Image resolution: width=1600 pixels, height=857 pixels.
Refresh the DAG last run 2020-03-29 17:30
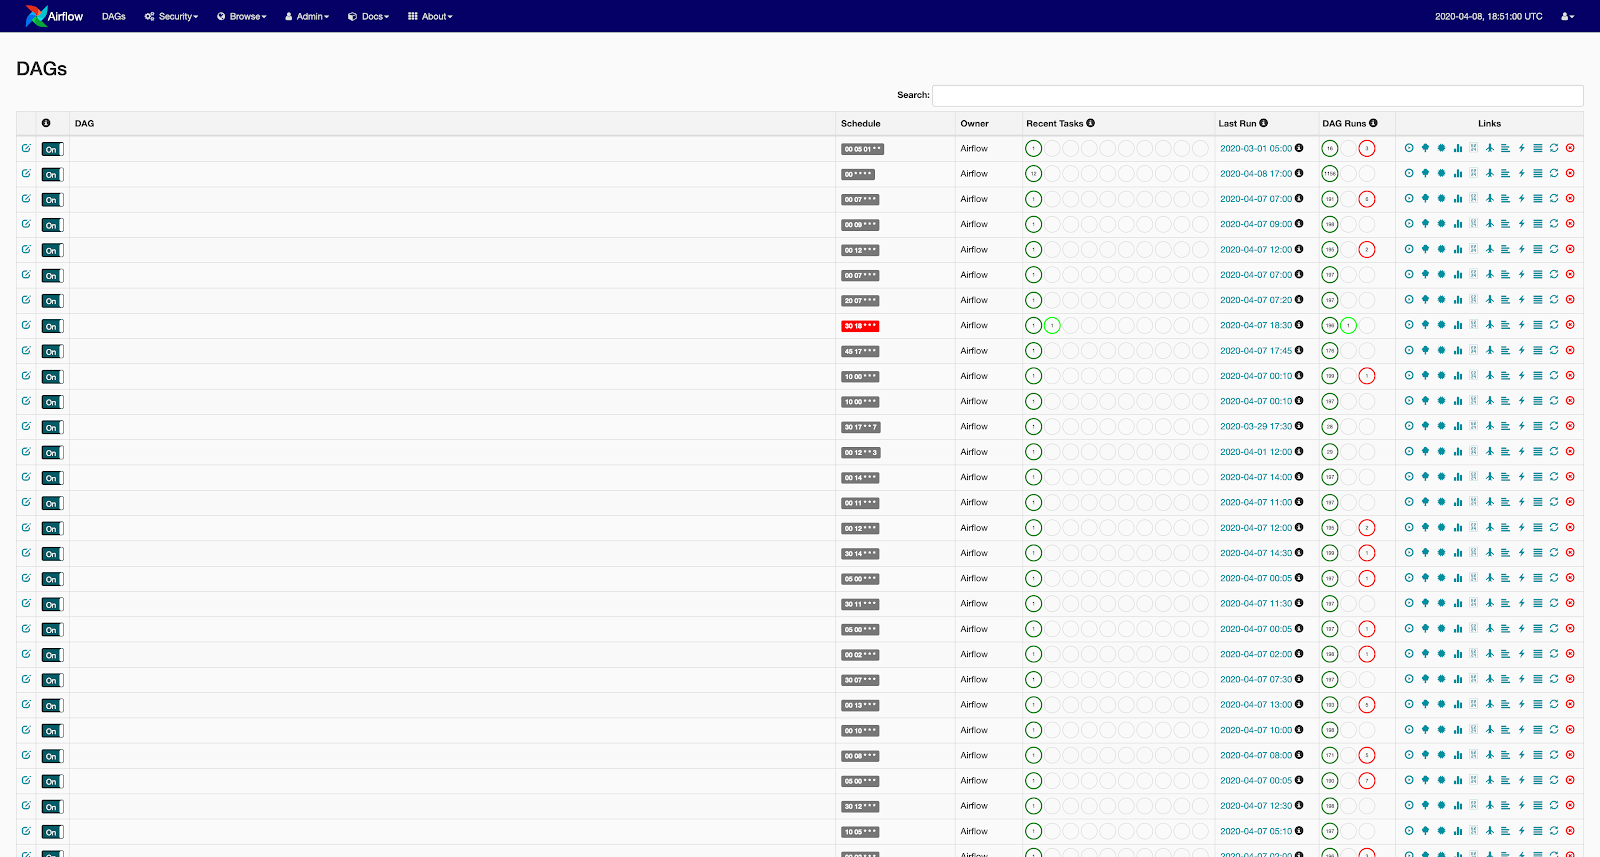[x=1553, y=426]
